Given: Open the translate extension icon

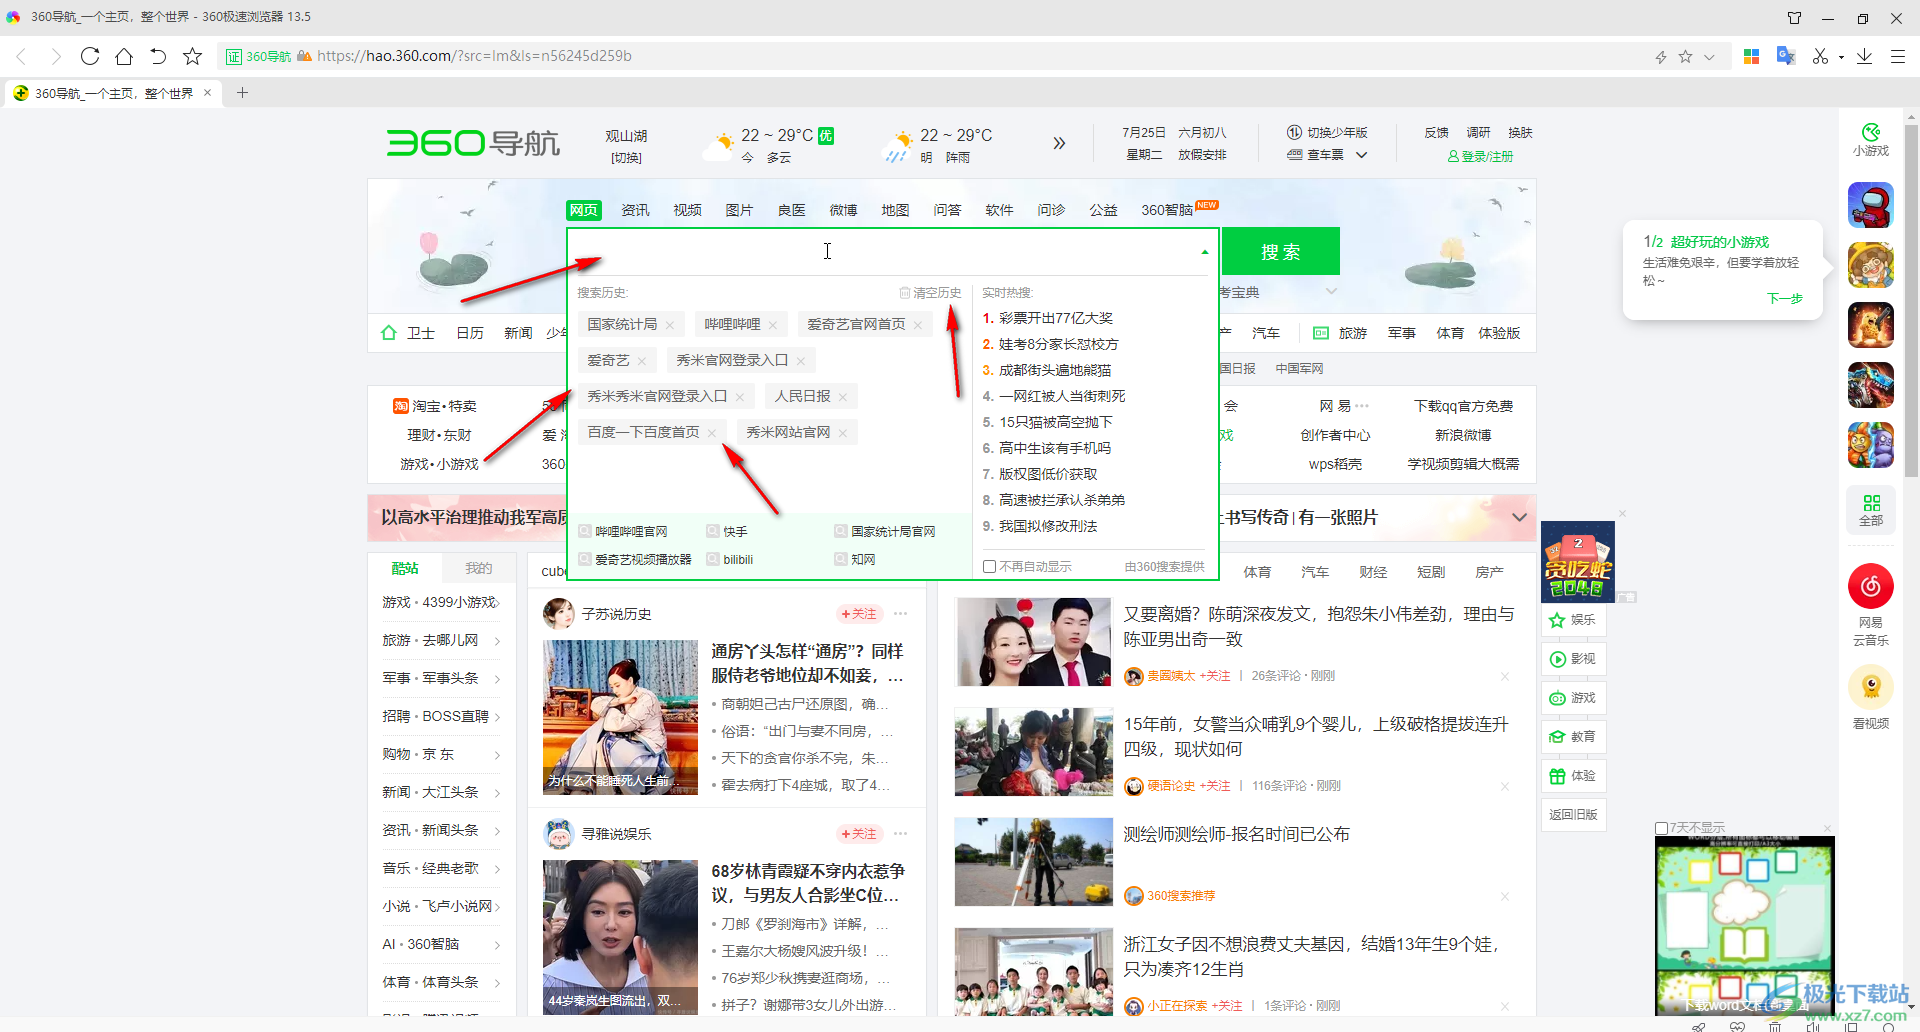Looking at the screenshot, I should coord(1786,56).
